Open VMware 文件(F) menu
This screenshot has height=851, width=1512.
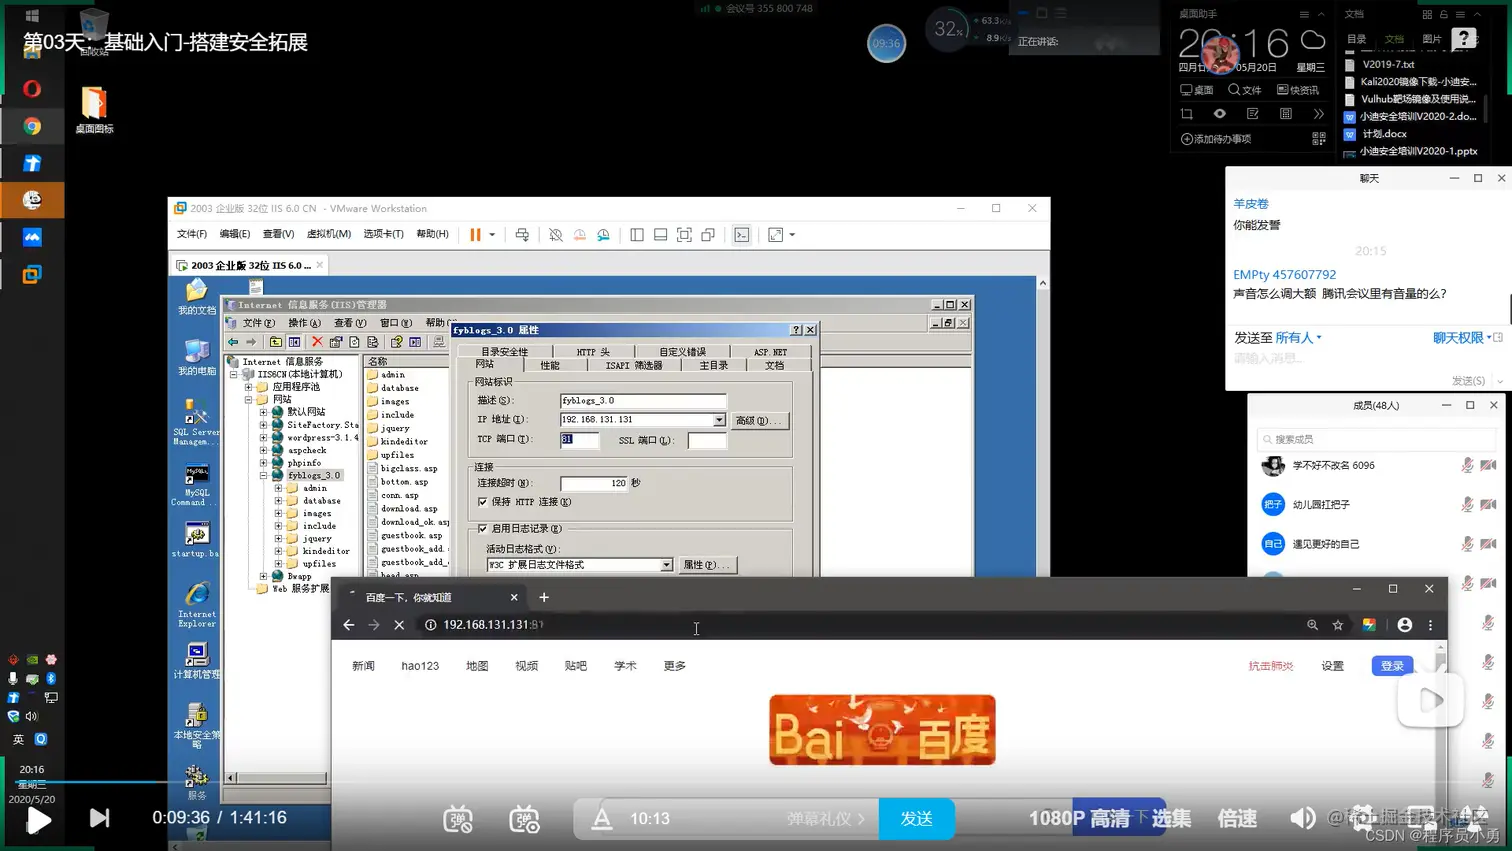click(192, 234)
